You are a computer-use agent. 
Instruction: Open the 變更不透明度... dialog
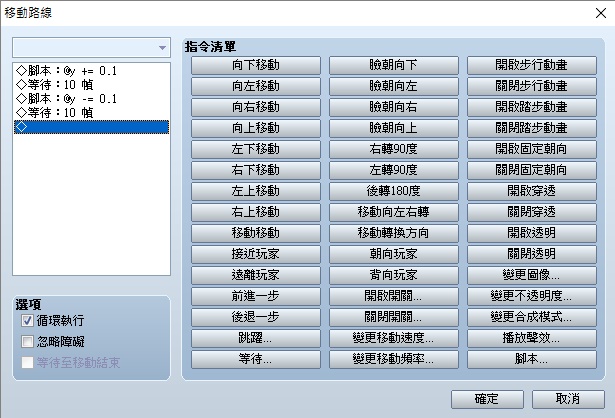tap(532, 296)
